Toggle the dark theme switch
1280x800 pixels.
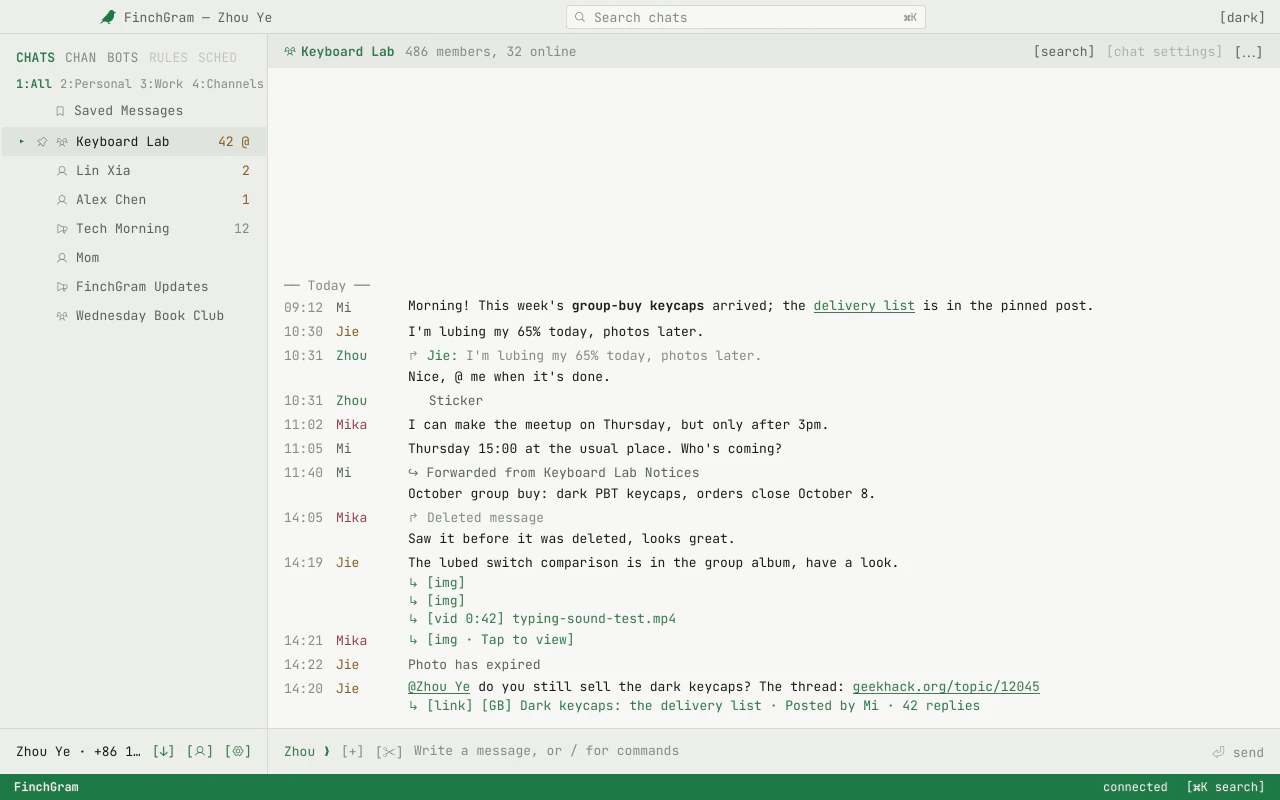(x=1242, y=17)
